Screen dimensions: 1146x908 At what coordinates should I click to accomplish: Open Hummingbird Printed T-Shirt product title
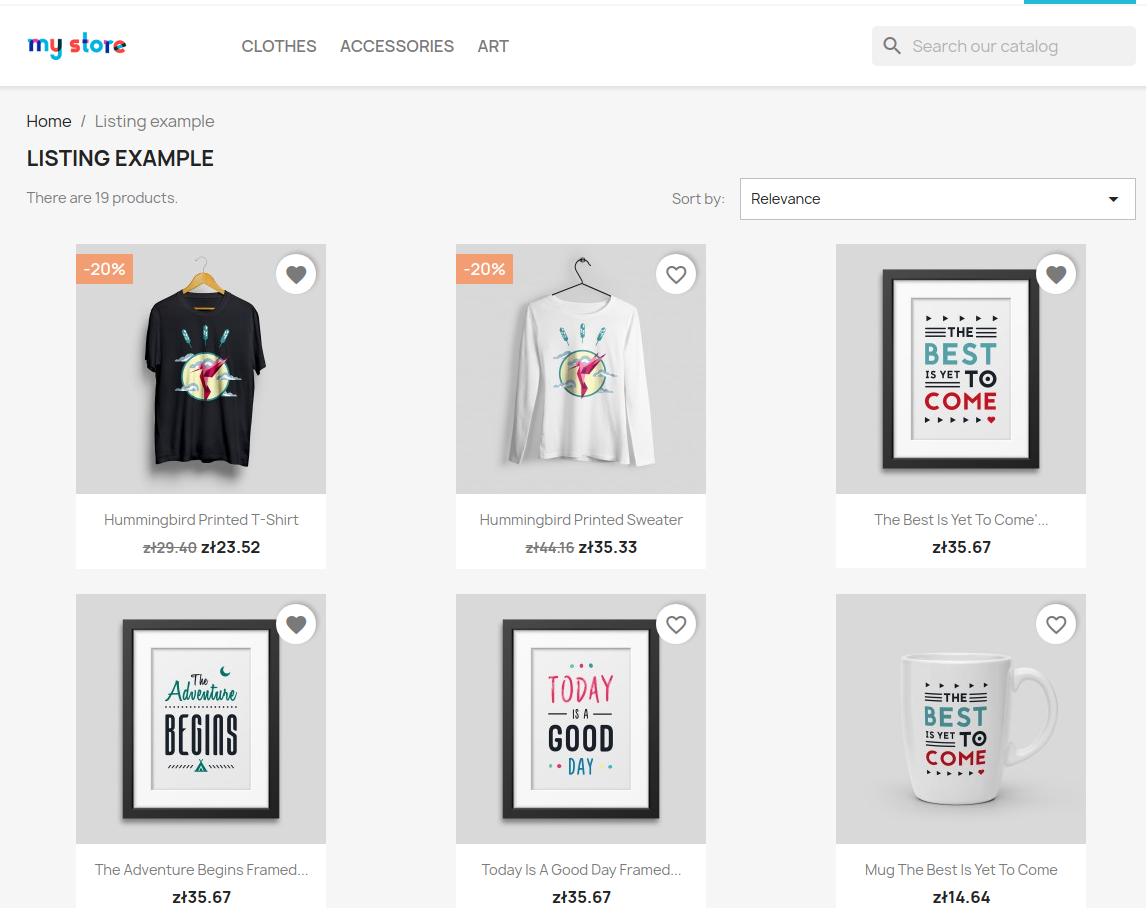(x=201, y=520)
